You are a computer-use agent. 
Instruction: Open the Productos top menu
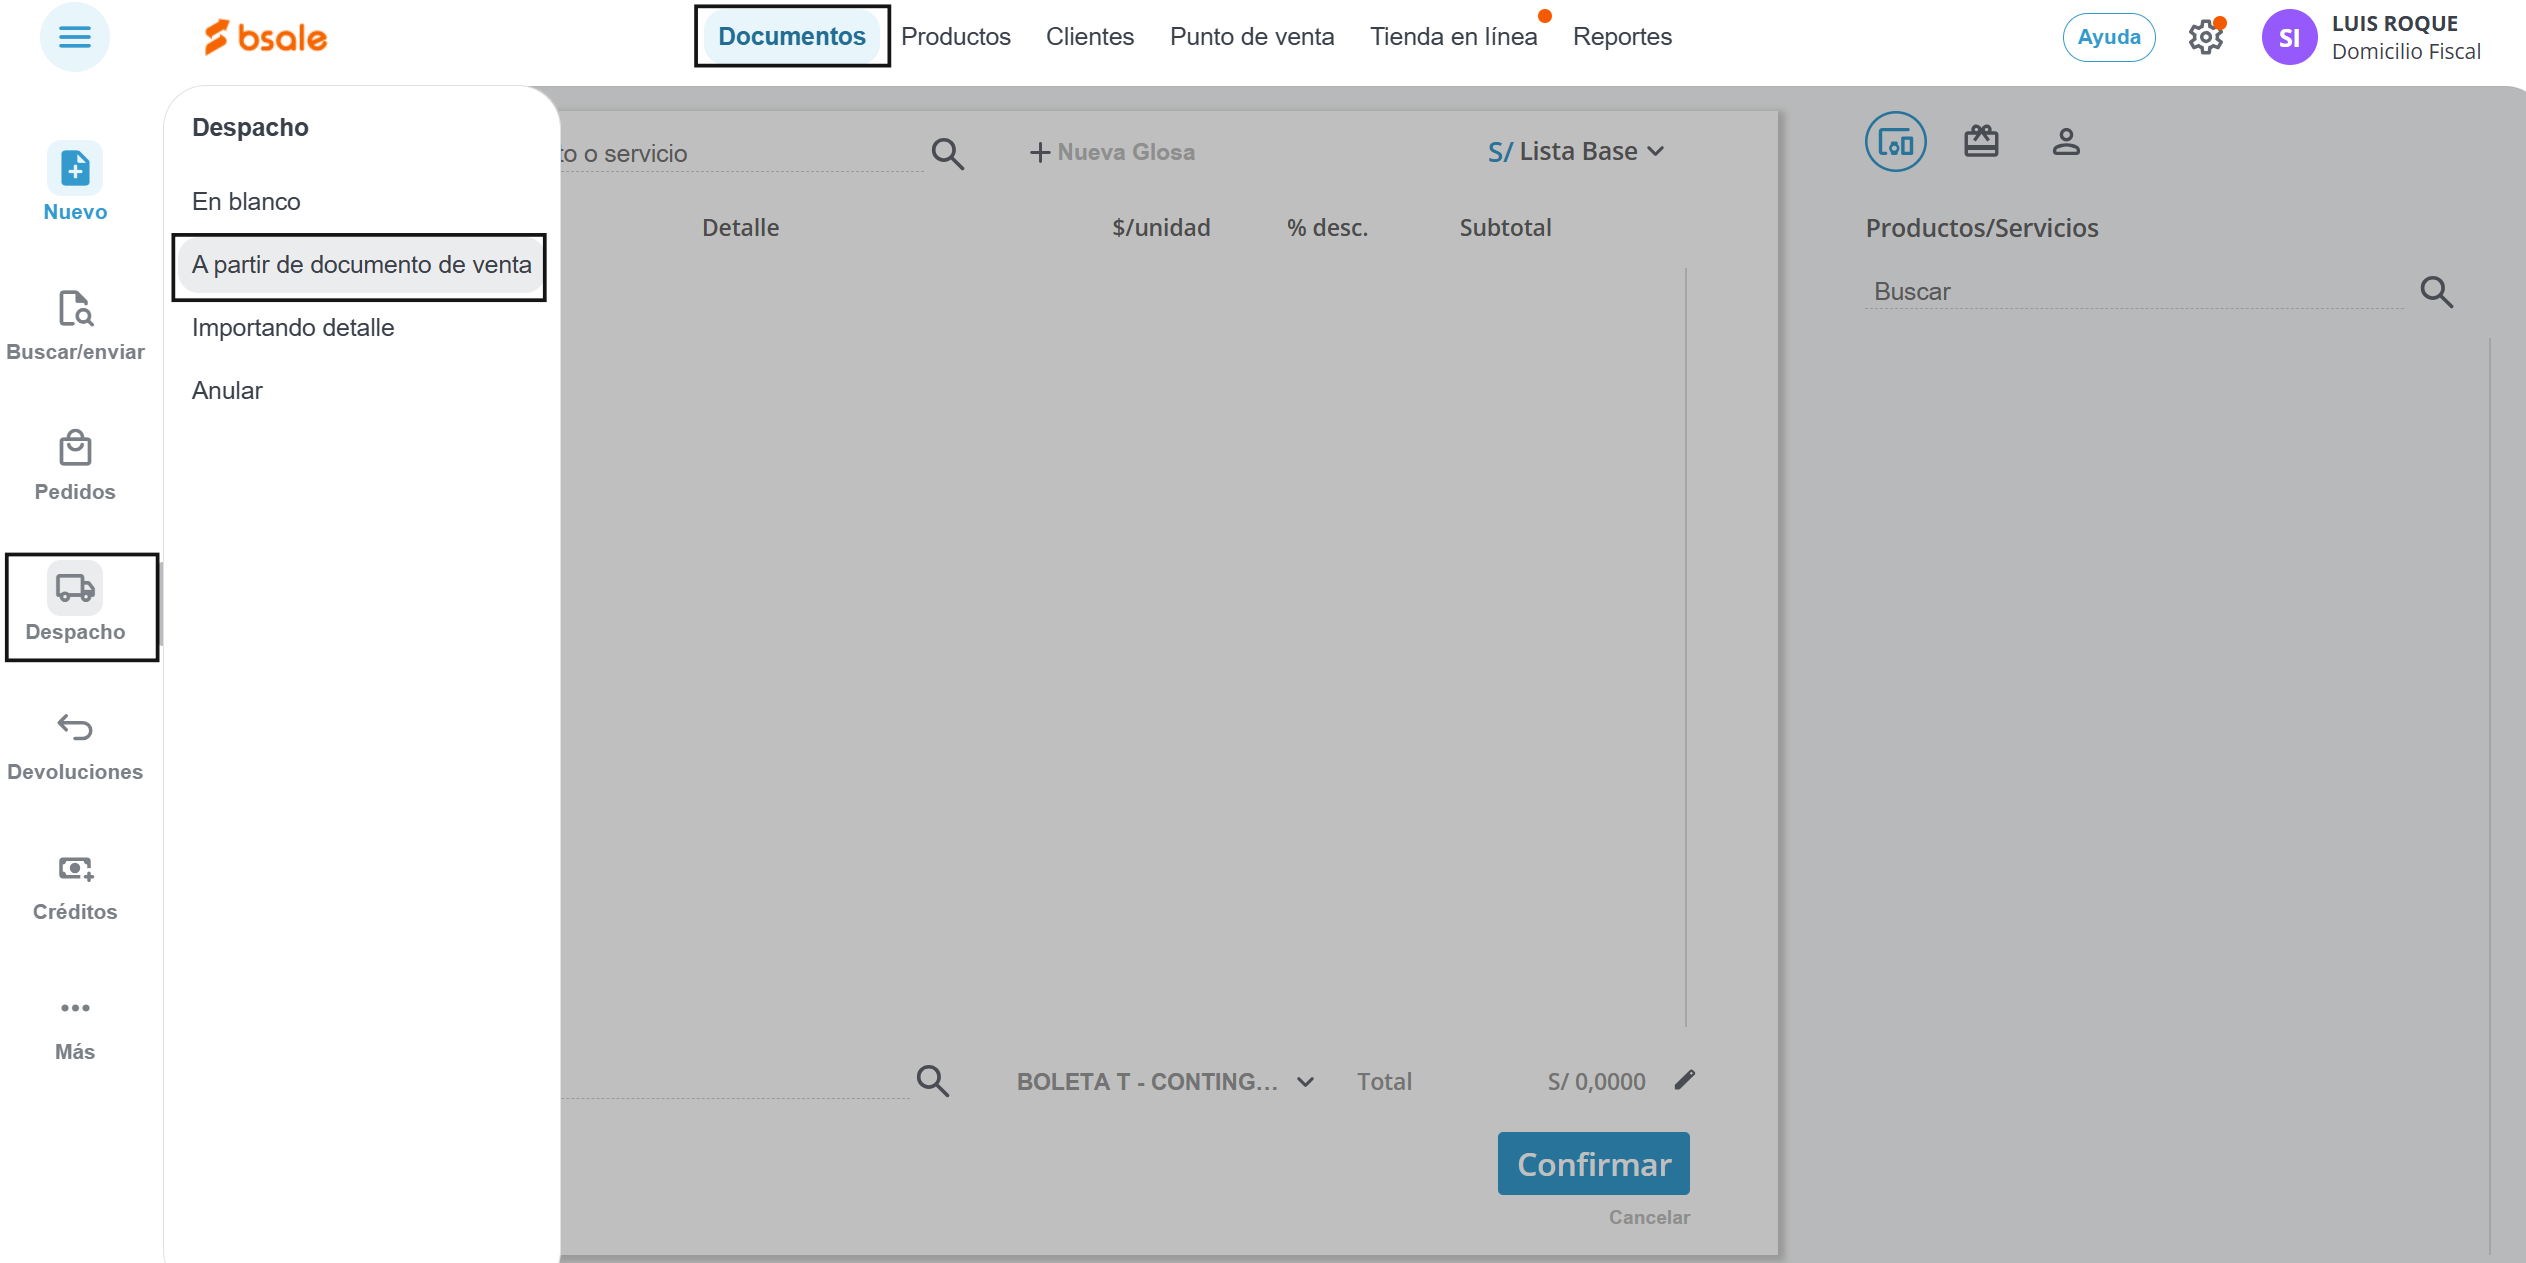click(x=955, y=37)
